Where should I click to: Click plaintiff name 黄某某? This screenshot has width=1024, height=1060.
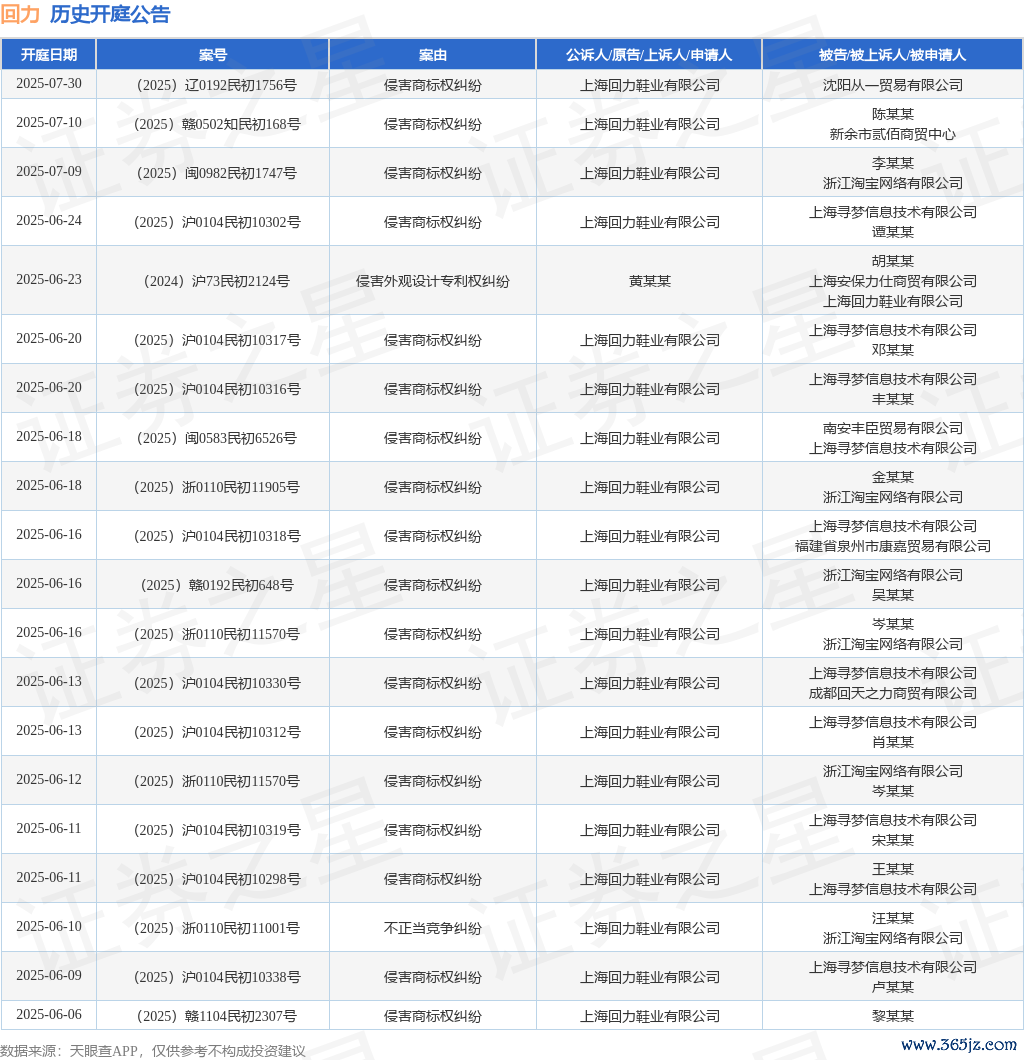(650, 281)
